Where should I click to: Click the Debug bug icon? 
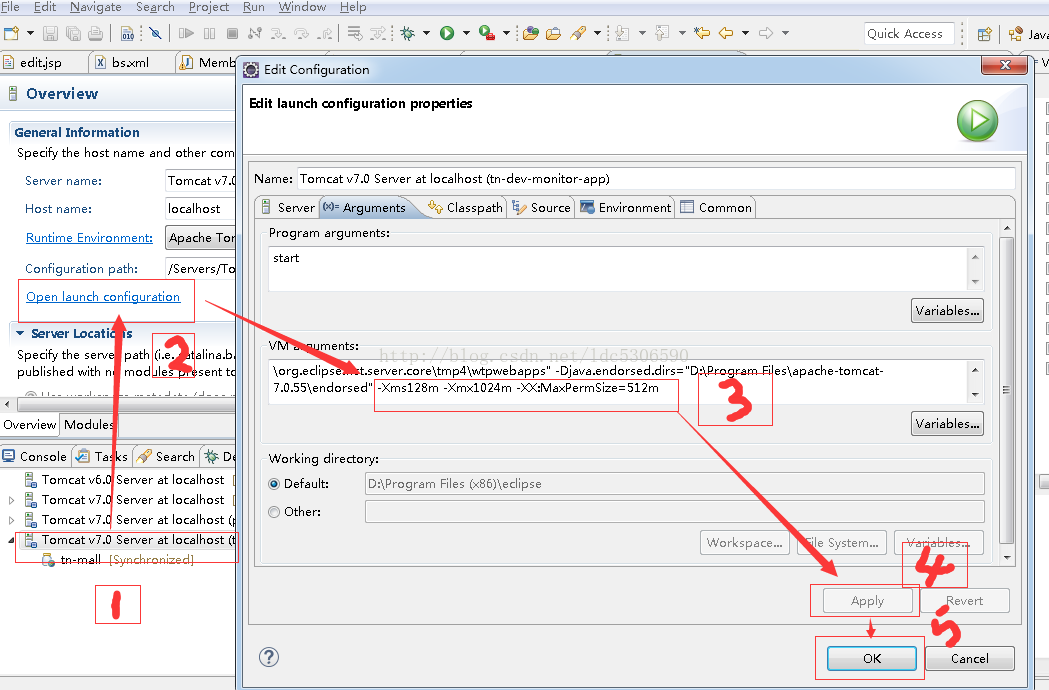[x=407, y=33]
